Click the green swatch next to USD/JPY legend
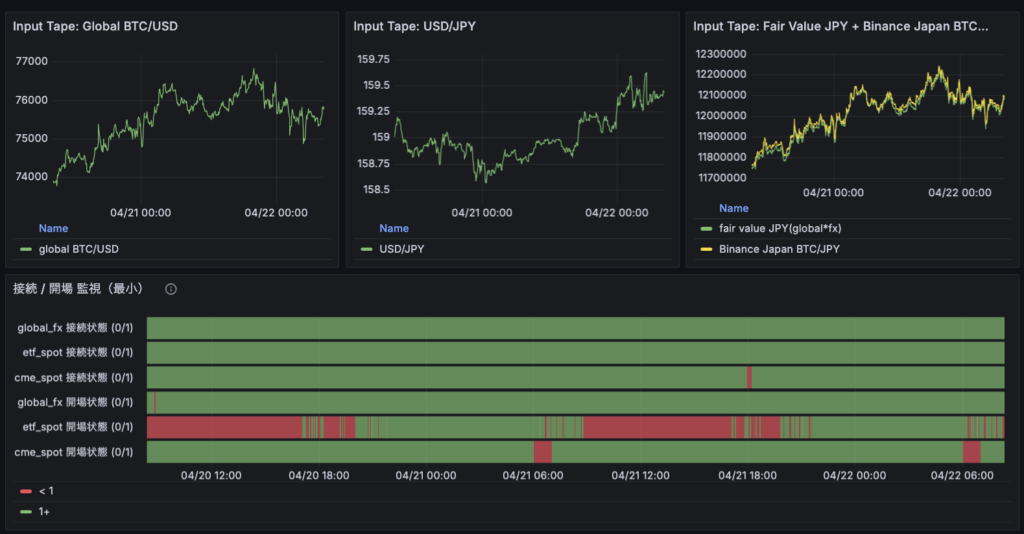The image size is (1024, 534). [366, 249]
